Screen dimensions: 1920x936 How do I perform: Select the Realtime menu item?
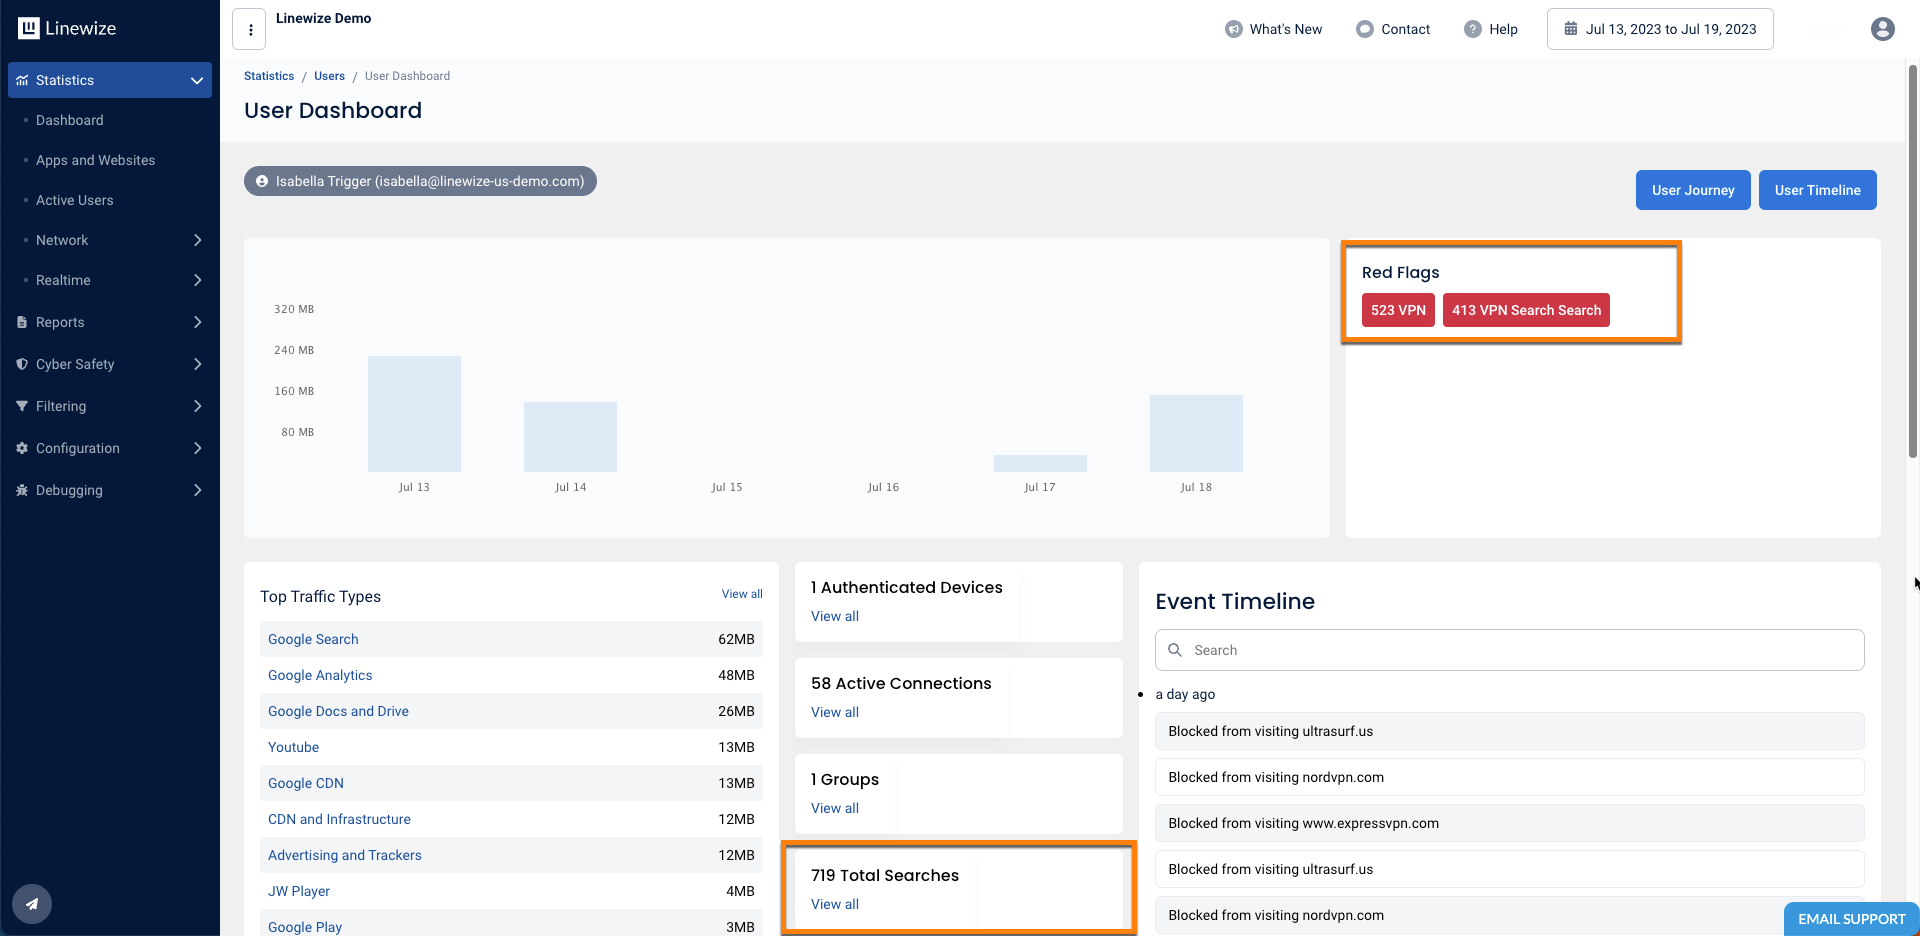click(x=63, y=280)
